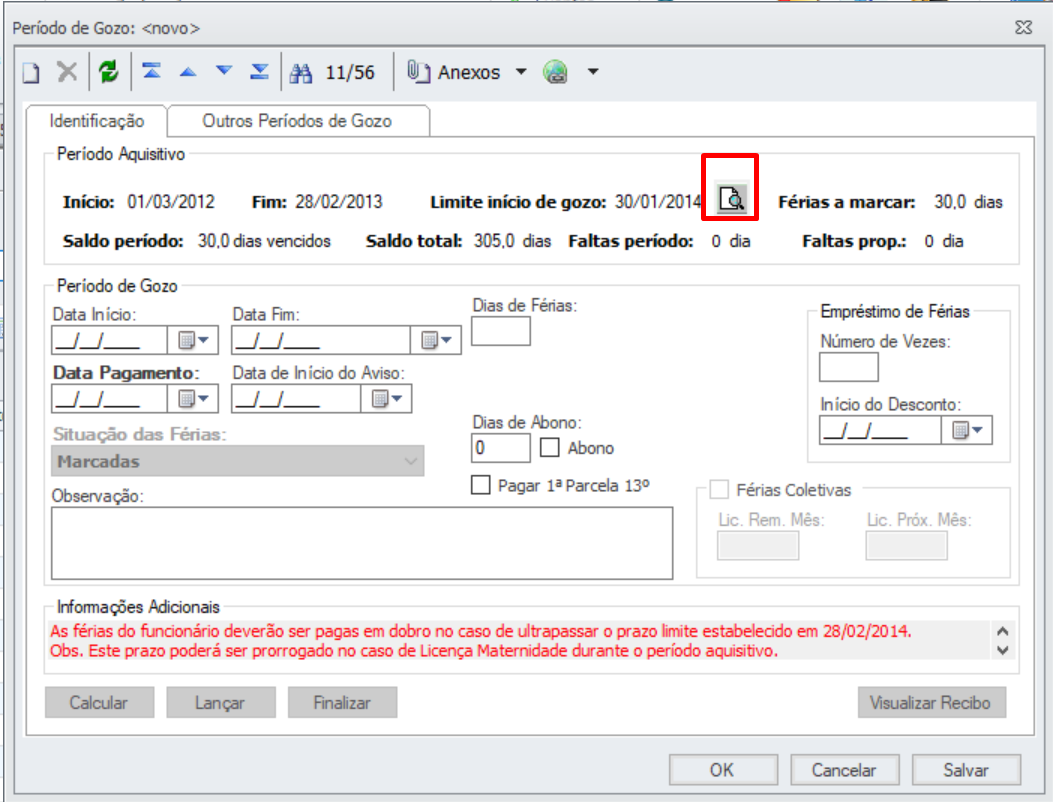Image resolution: width=1053 pixels, height=802 pixels.
Task: Go to first record arrow icon
Action: (152, 71)
